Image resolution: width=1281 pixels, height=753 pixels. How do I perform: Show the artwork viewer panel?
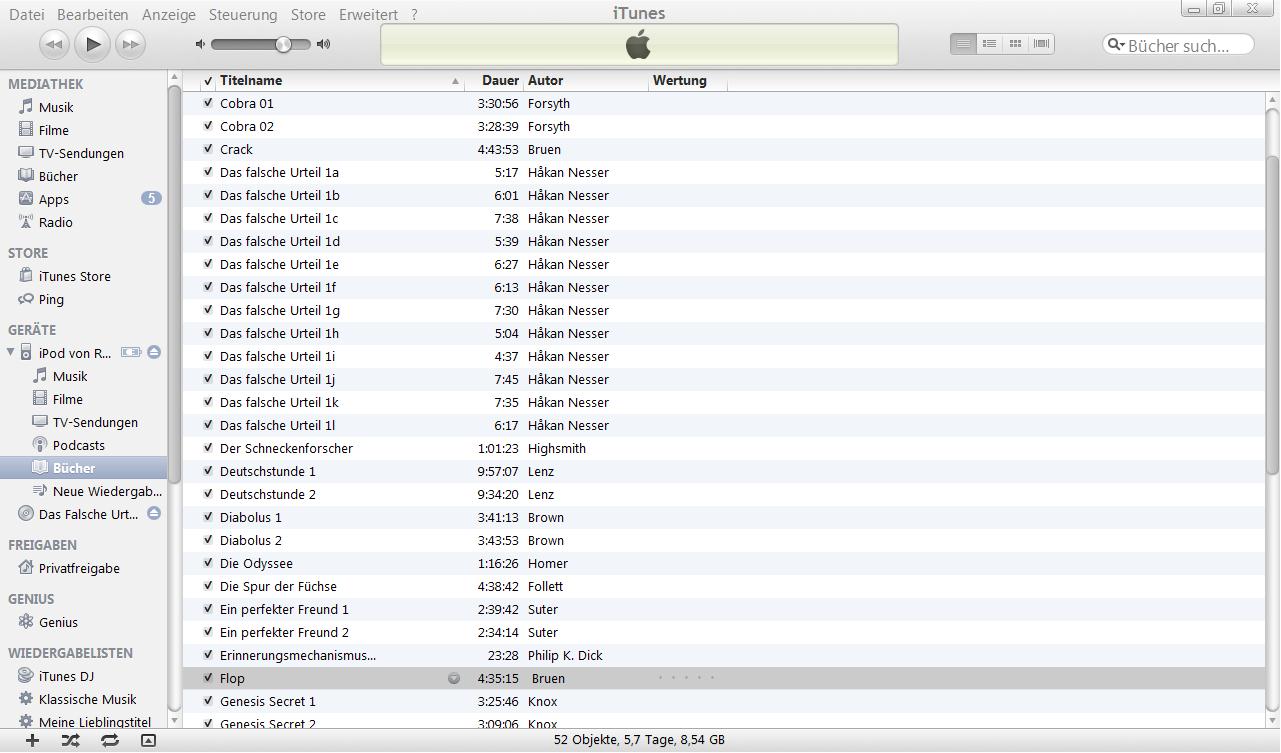click(x=148, y=740)
